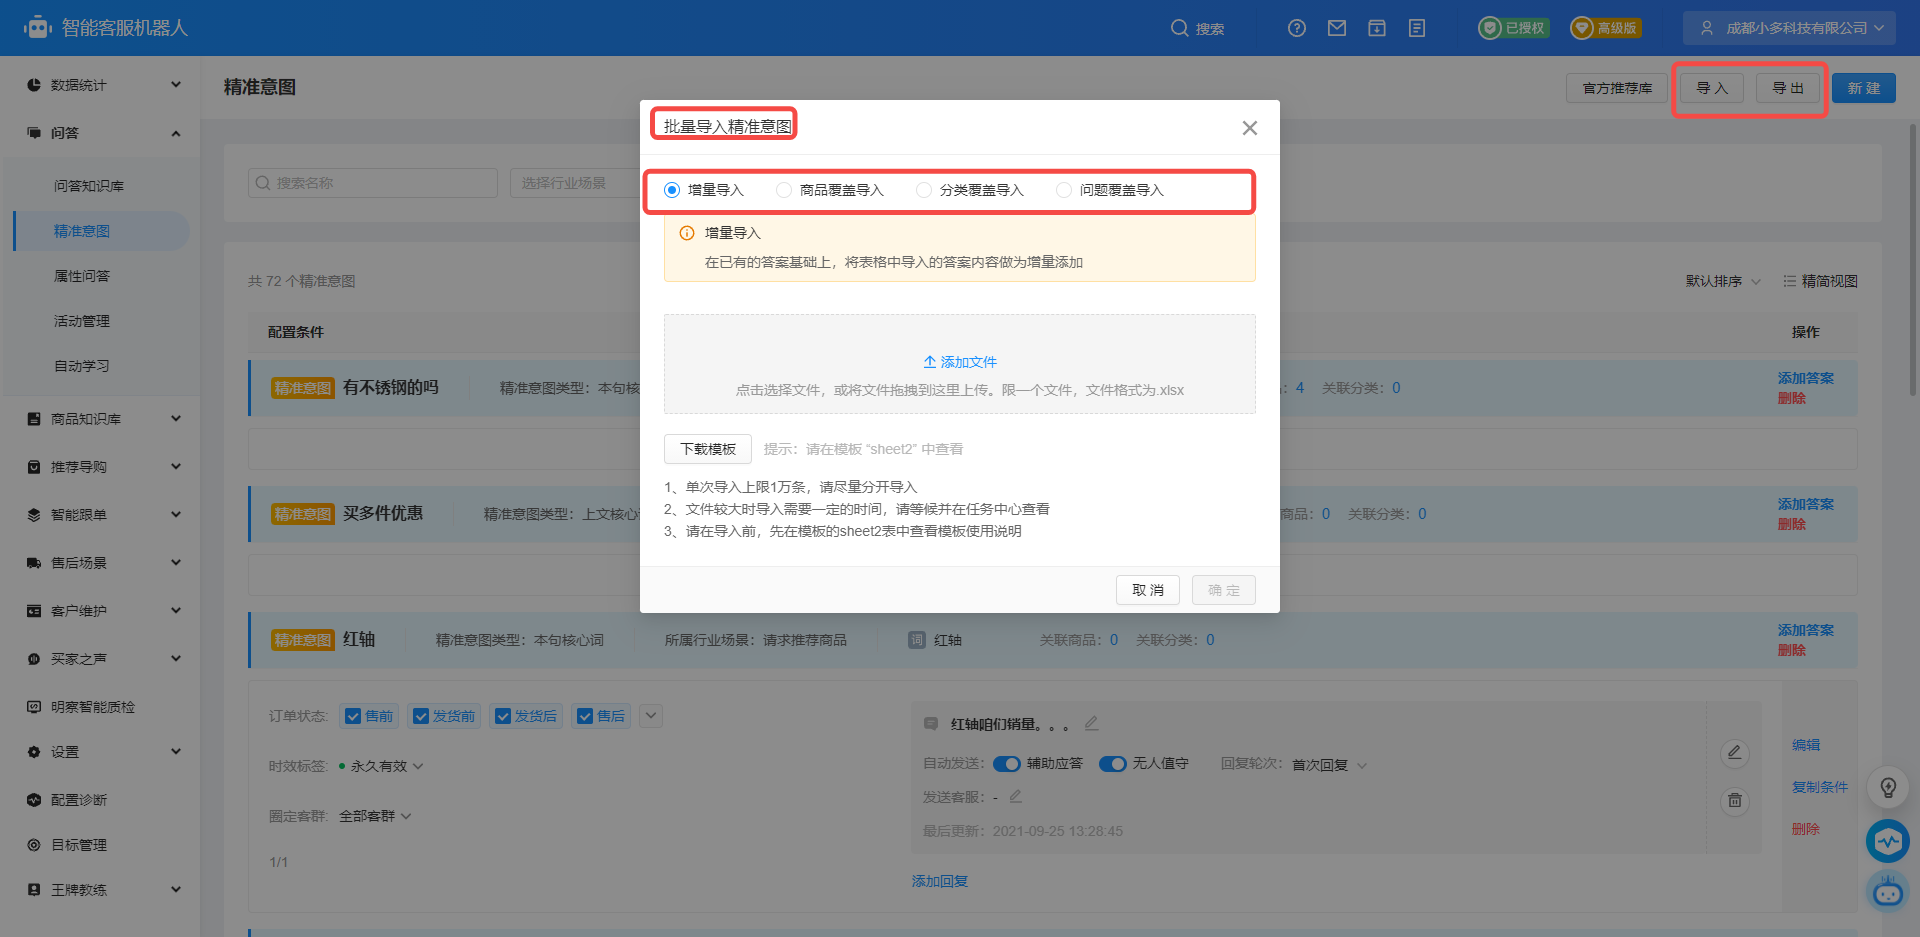Open 活动管理 in the sidebar
The image size is (1920, 937).
coord(82,321)
